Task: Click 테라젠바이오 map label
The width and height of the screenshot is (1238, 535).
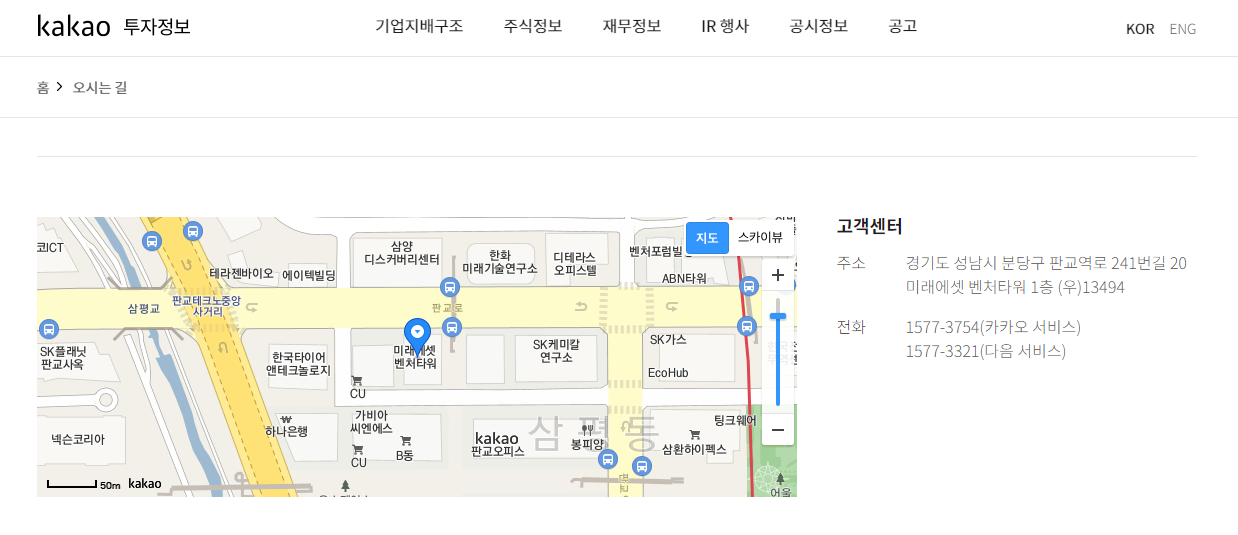Action: click(241, 272)
